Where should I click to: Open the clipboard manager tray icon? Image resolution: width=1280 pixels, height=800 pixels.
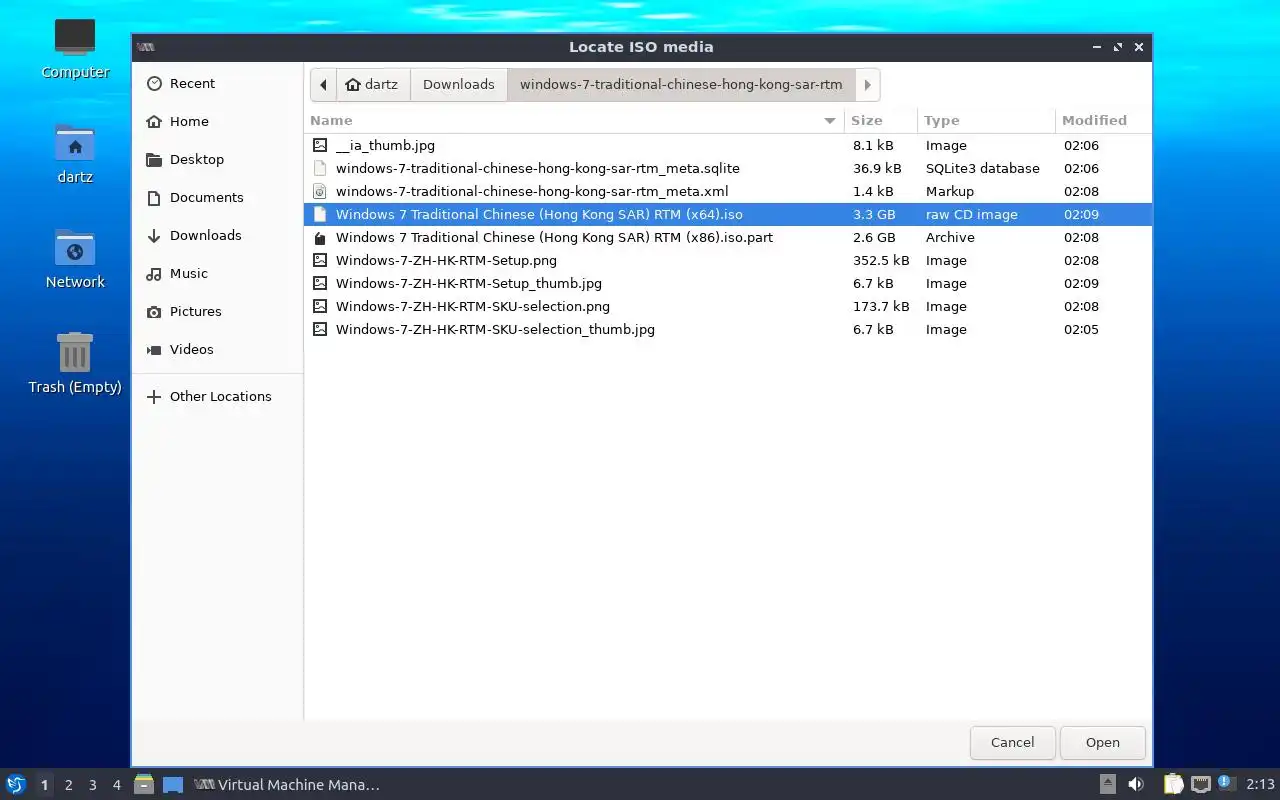pos(1173,785)
